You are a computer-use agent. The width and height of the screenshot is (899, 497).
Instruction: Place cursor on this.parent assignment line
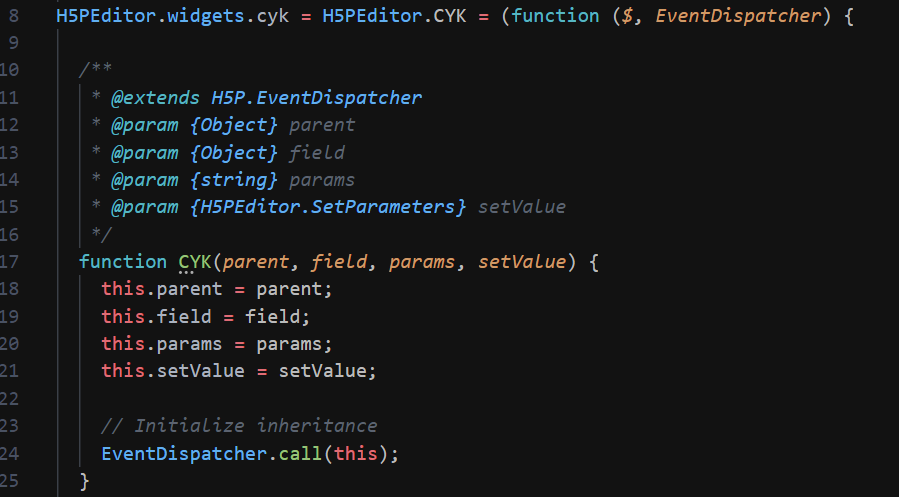click(x=217, y=289)
